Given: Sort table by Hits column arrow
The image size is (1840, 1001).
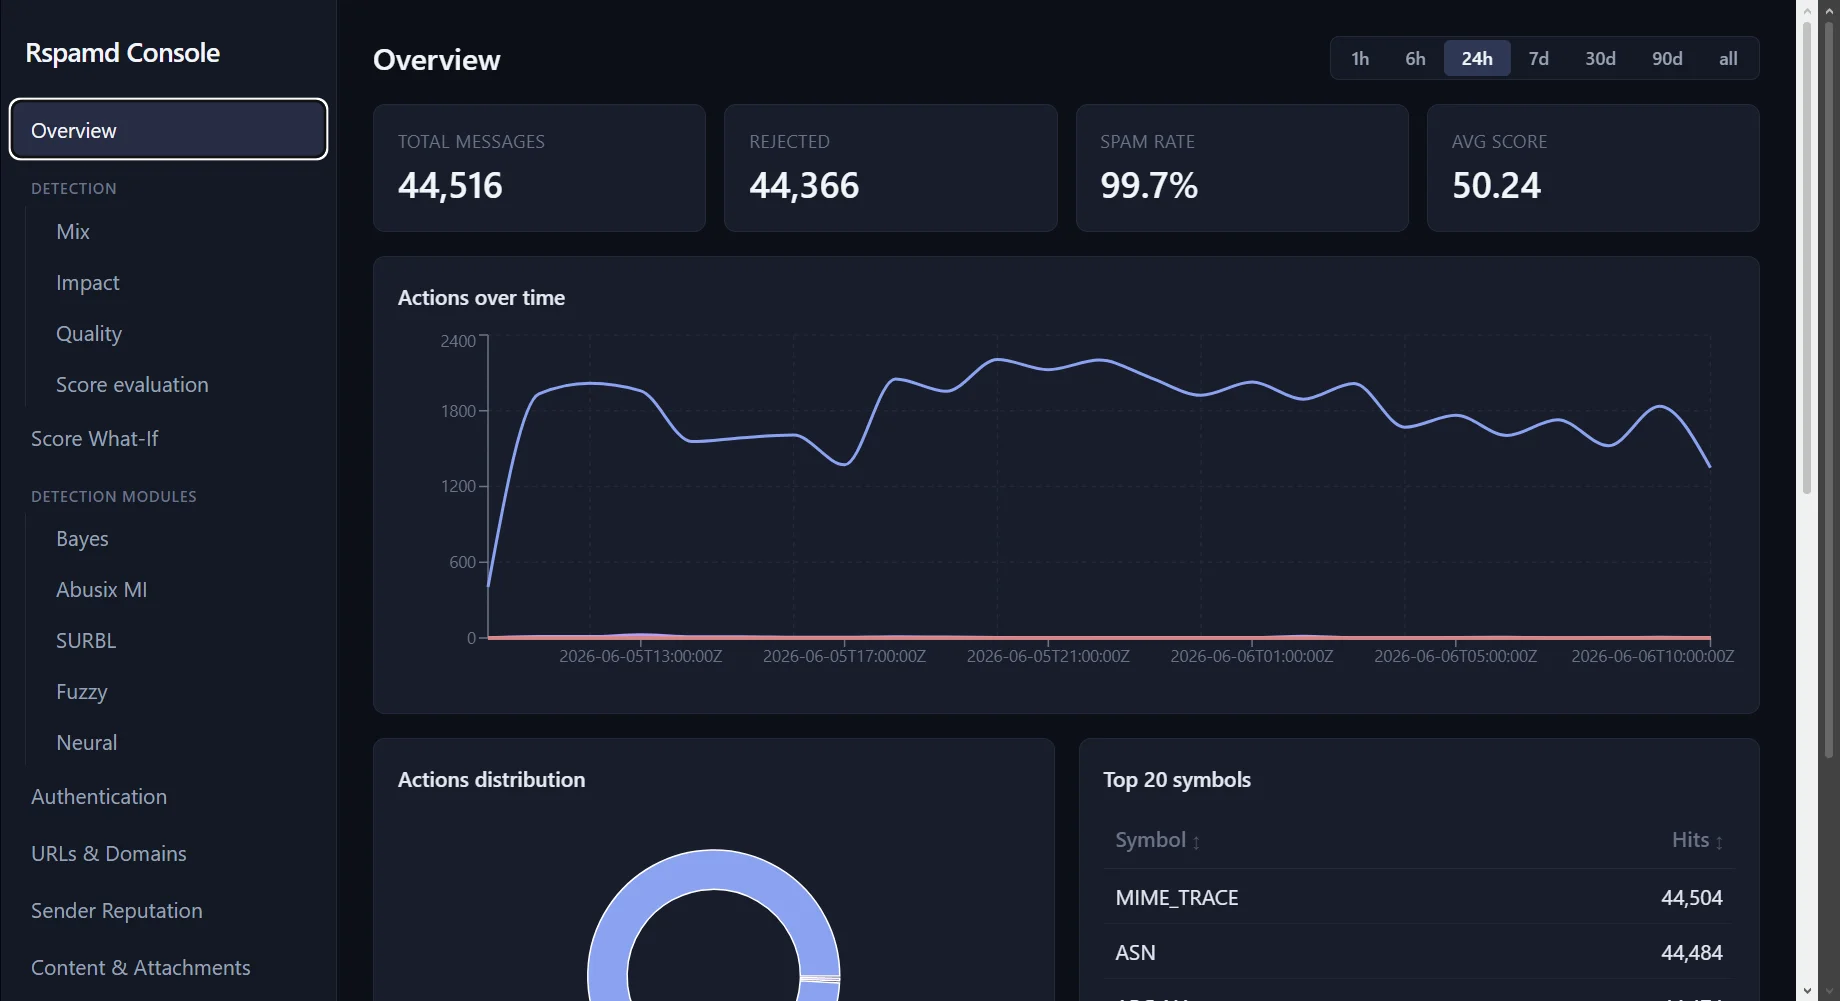Looking at the screenshot, I should [1719, 842].
